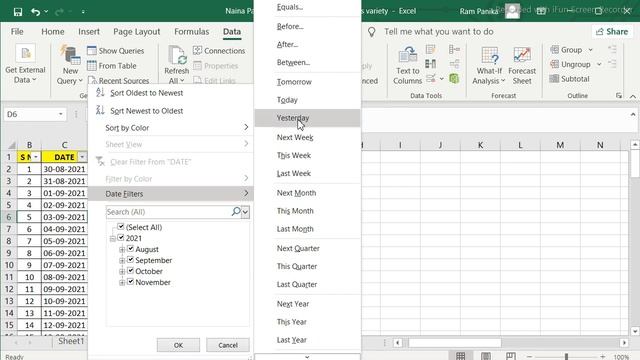Choose the Next Year date filter
This screenshot has width=640, height=360.
point(308,304)
